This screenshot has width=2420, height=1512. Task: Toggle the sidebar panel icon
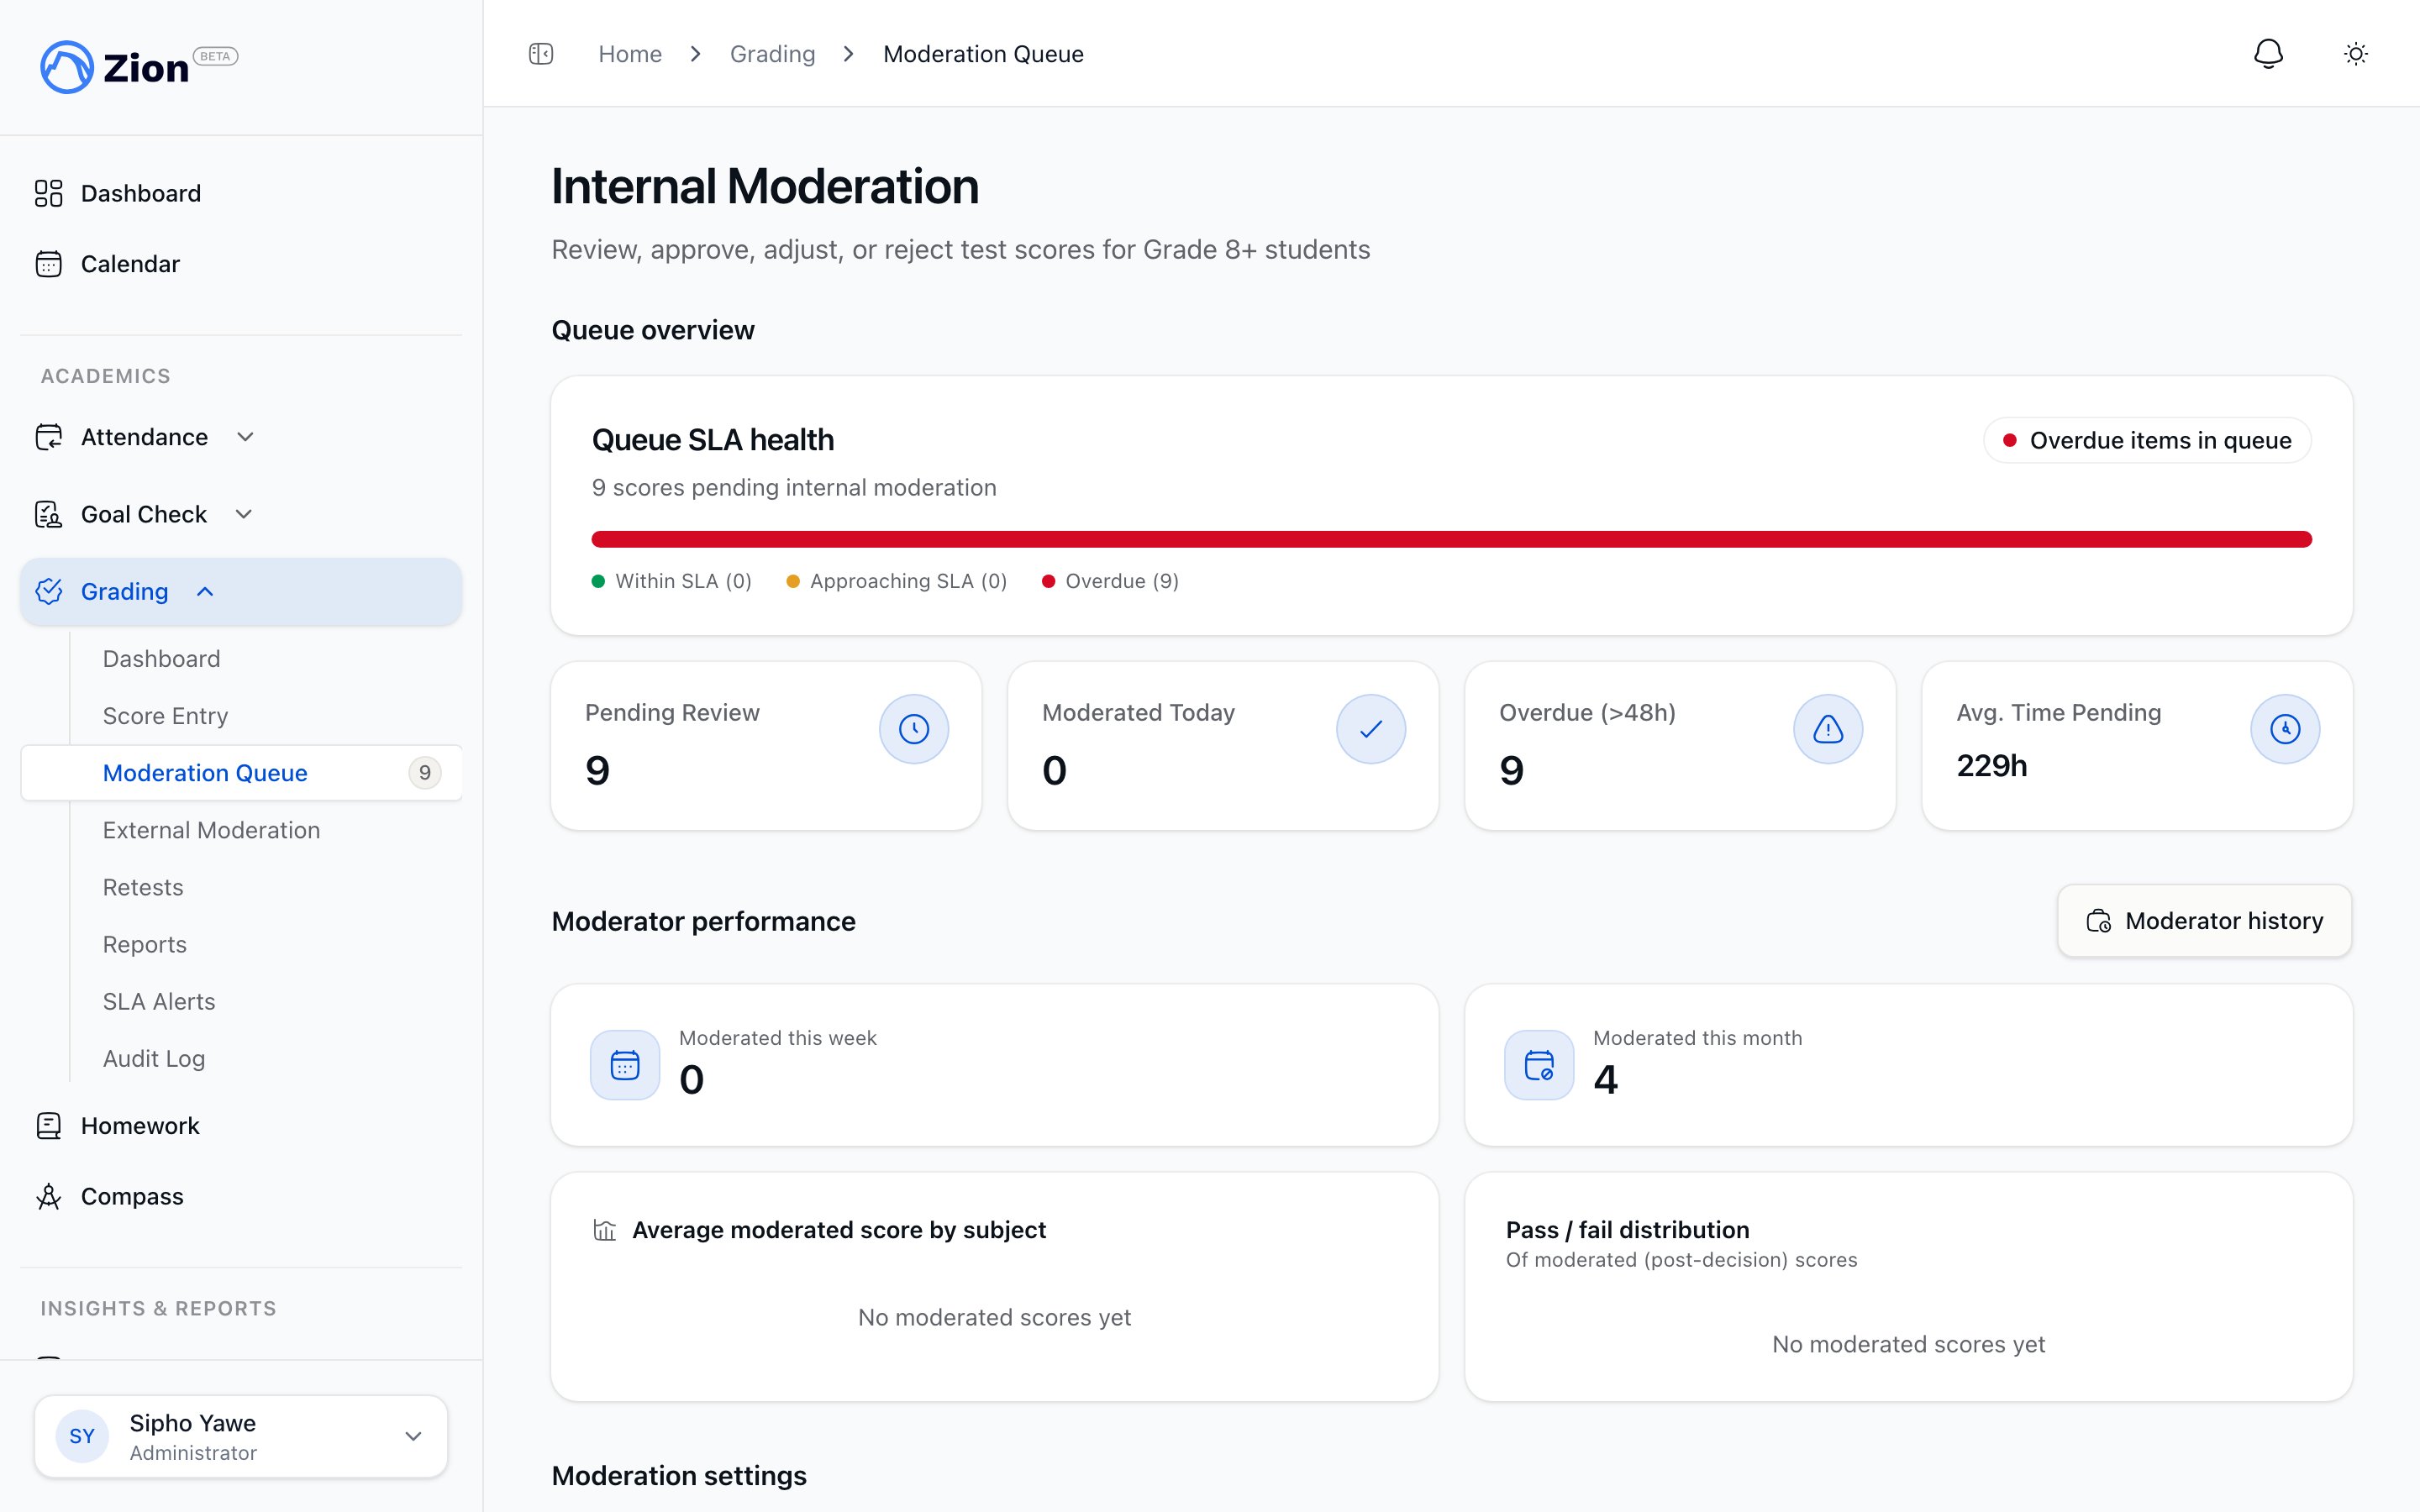click(x=541, y=54)
